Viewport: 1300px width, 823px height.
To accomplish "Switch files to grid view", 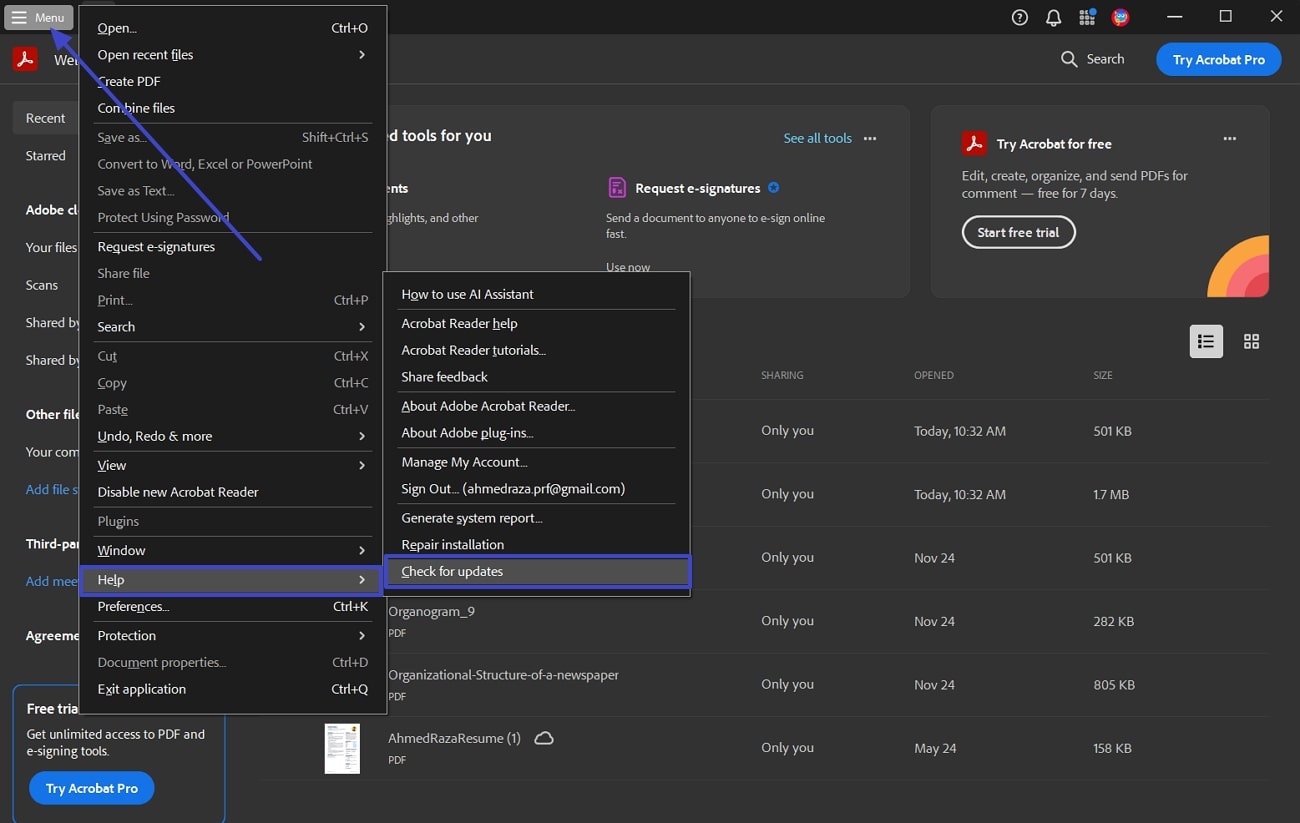I will (x=1251, y=341).
